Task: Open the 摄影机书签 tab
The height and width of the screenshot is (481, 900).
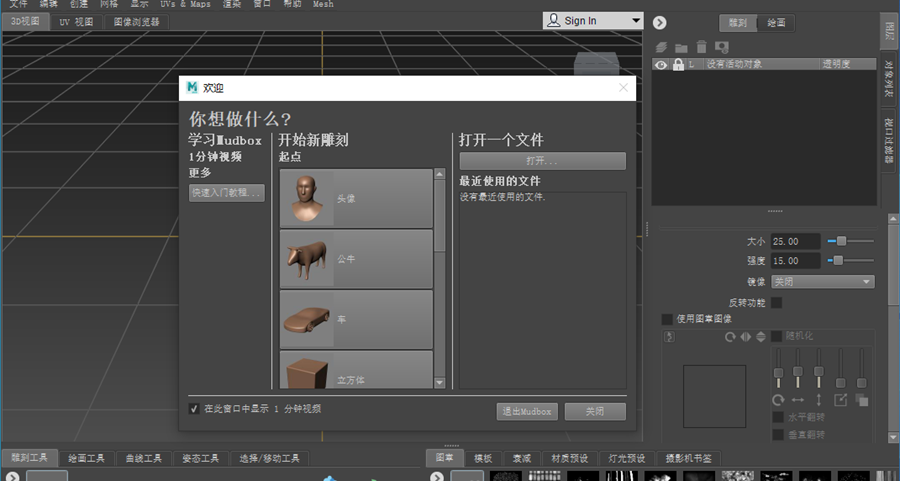Action: 688,459
